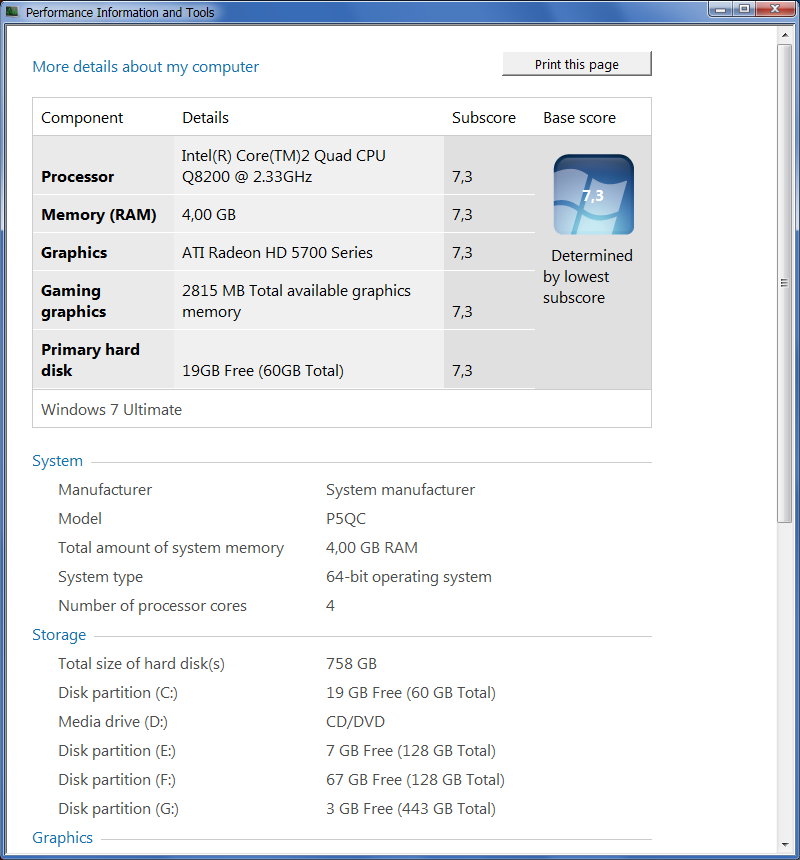Image resolution: width=800 pixels, height=860 pixels.
Task: Click 'Intel(R) Core(TM)2 Quad CPU' details text
Action: point(283,156)
